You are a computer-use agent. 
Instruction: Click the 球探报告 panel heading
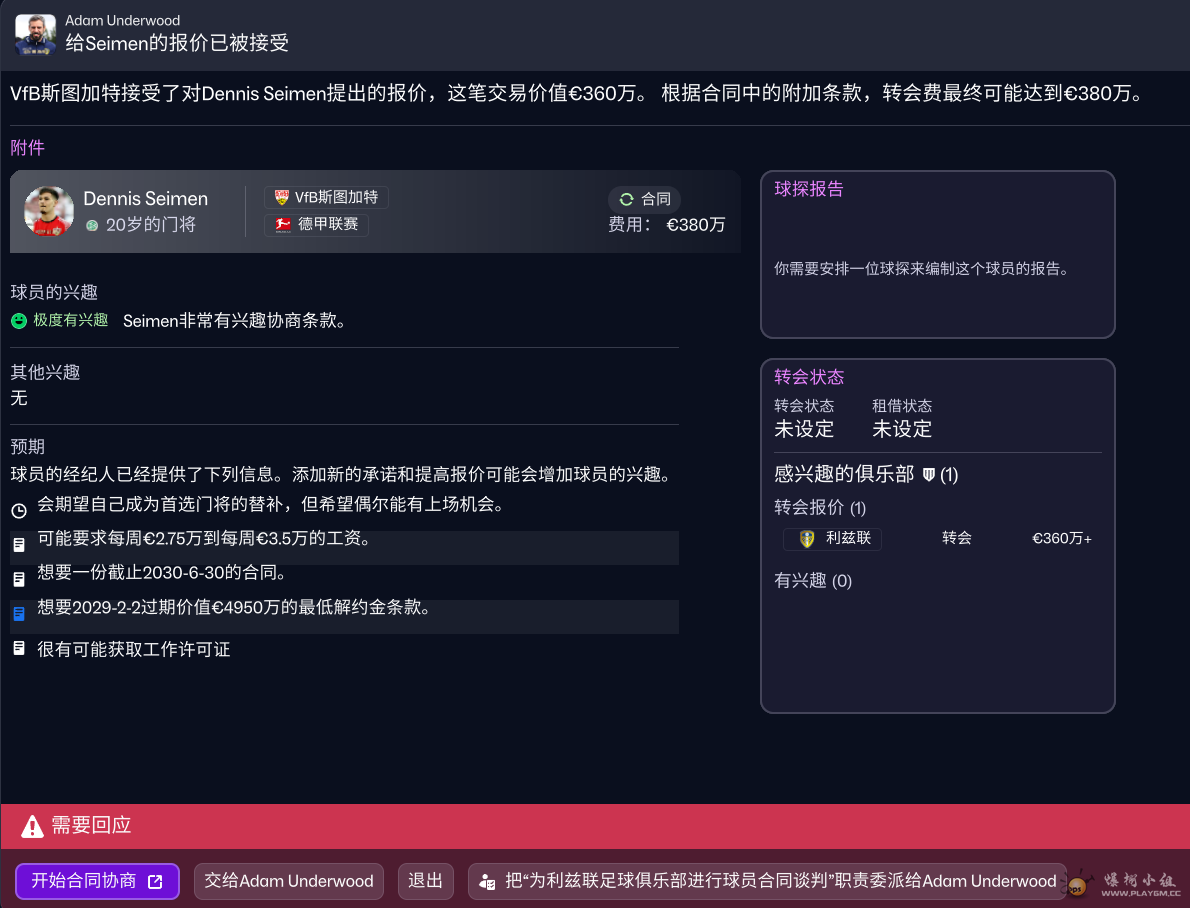(808, 189)
